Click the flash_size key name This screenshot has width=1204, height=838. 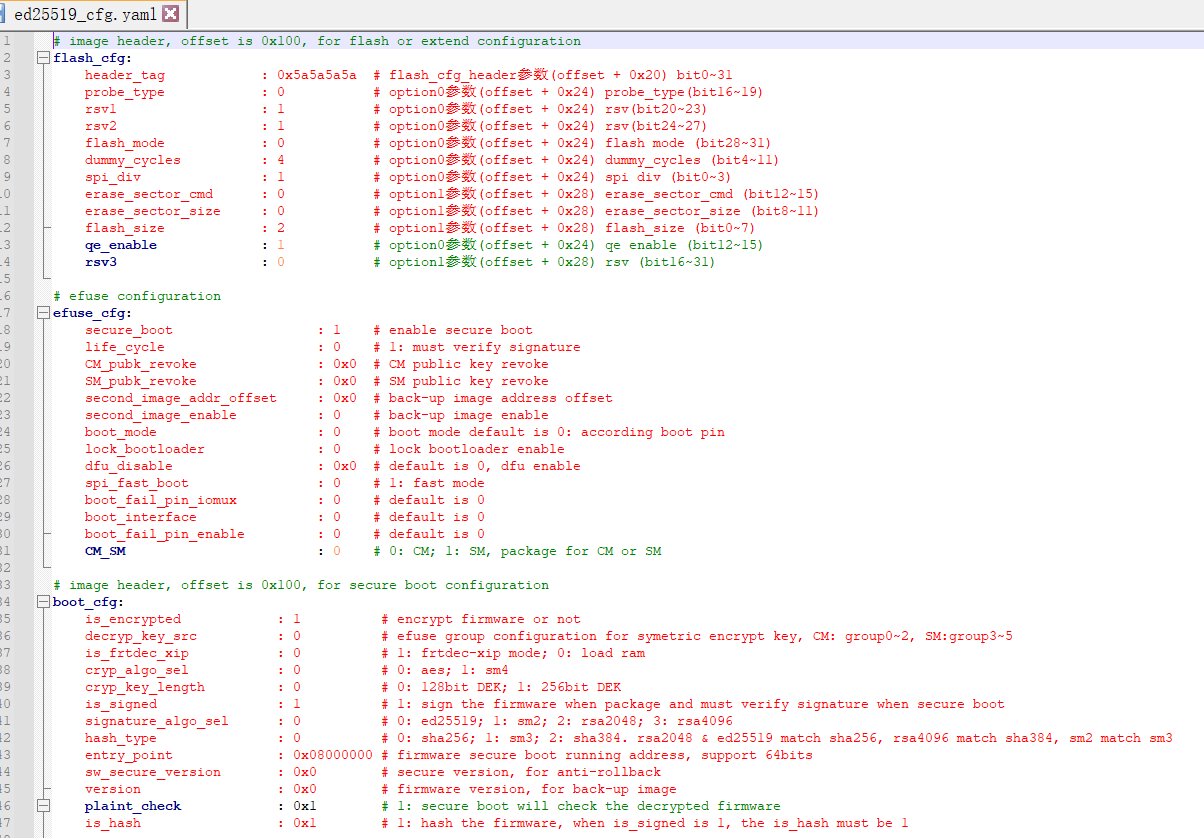tap(125, 228)
